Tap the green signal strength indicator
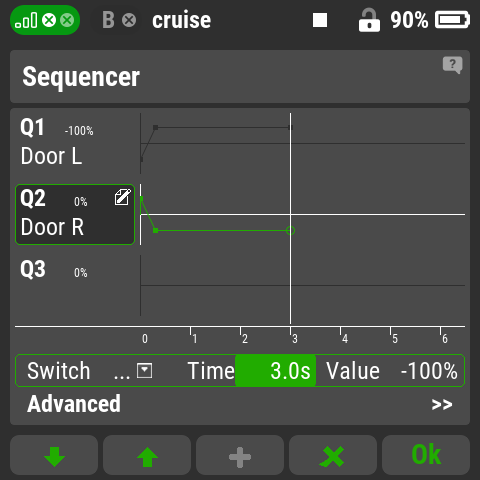 coord(45,20)
